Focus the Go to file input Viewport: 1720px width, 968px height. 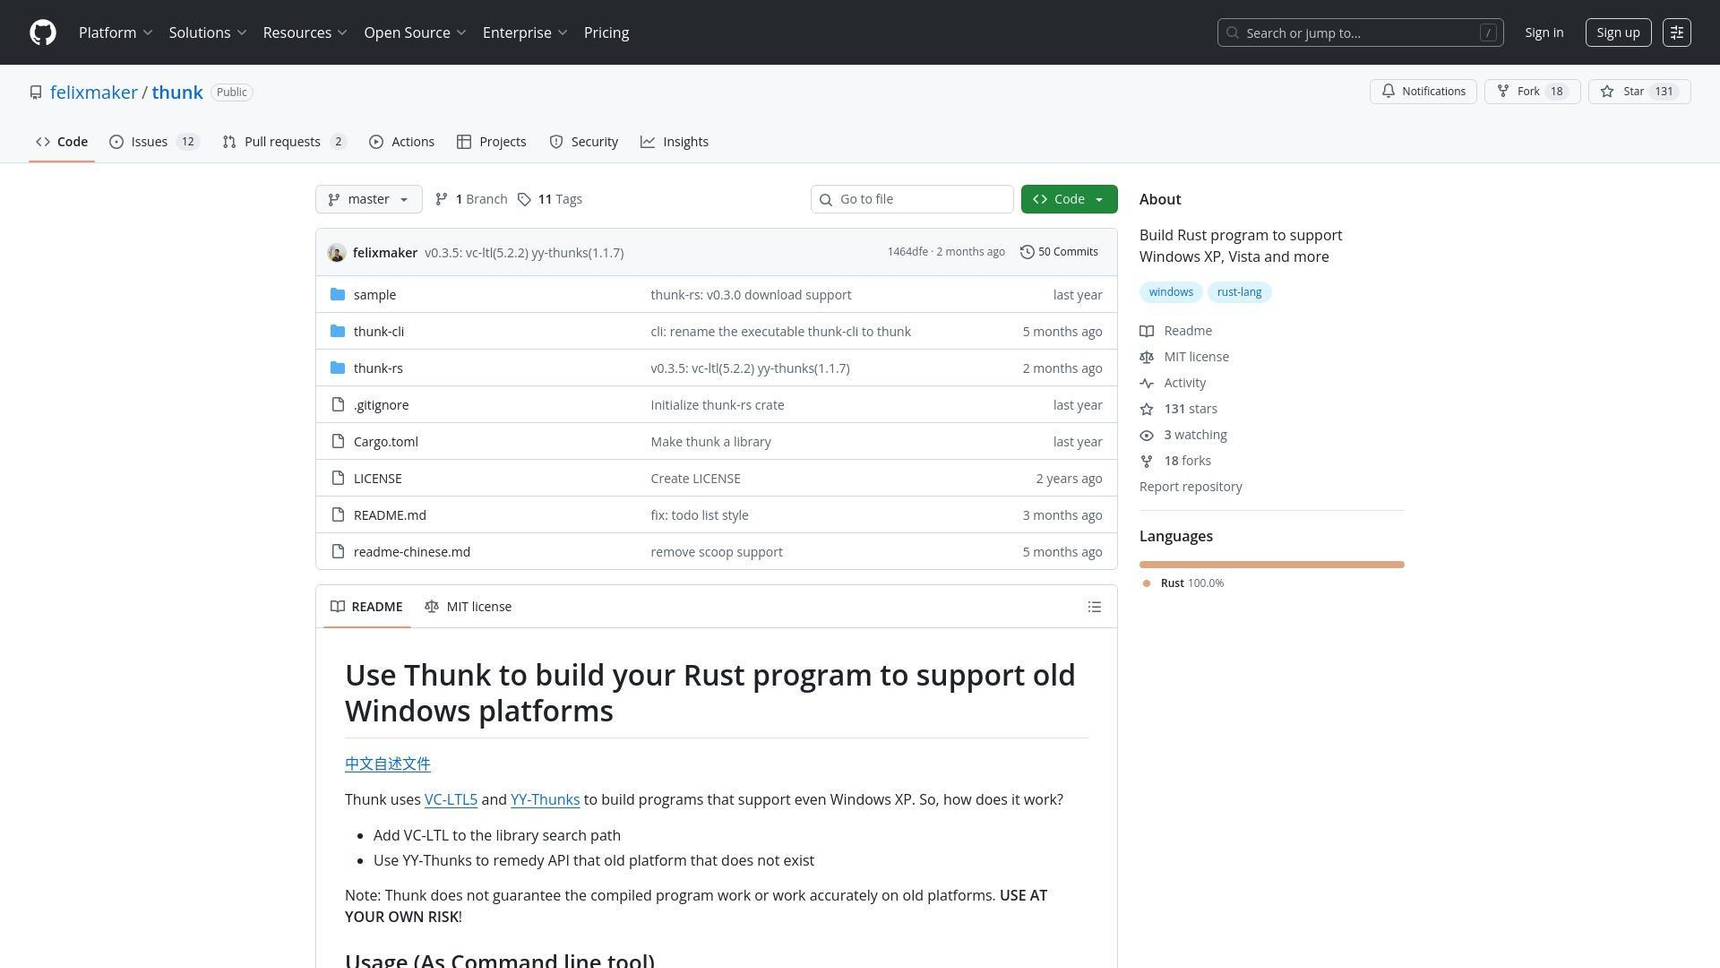912,199
